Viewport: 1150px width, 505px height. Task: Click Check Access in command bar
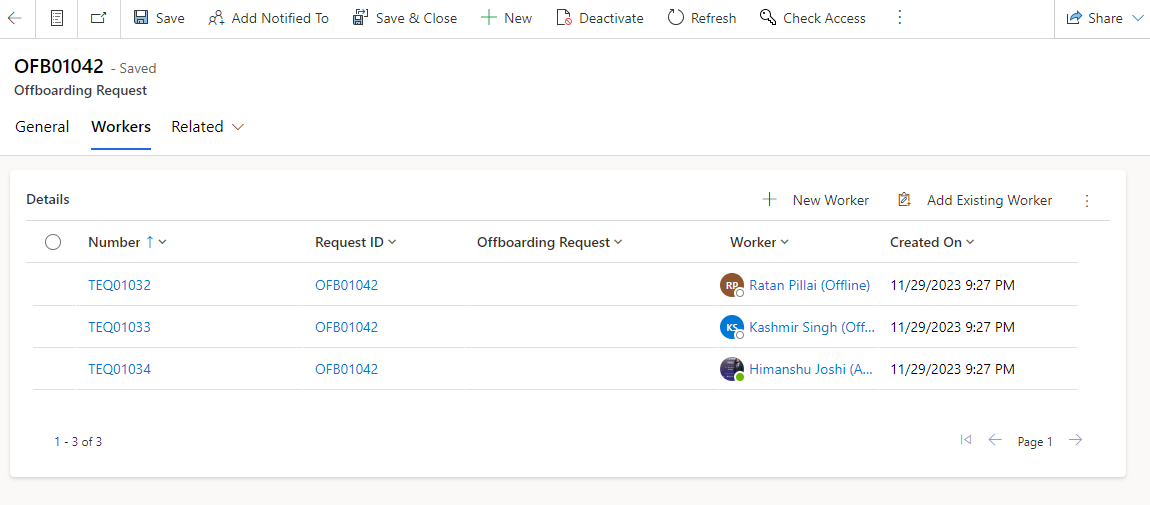pos(812,18)
